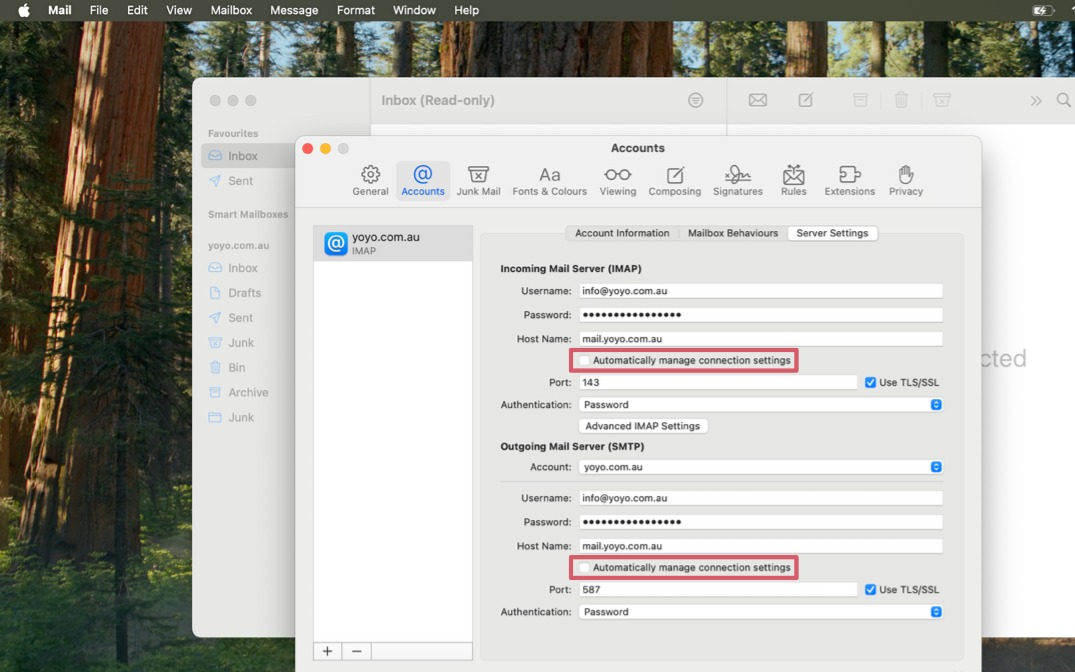This screenshot has height=672, width=1075.
Task: Open Junk Mail preferences
Action: coord(479,181)
